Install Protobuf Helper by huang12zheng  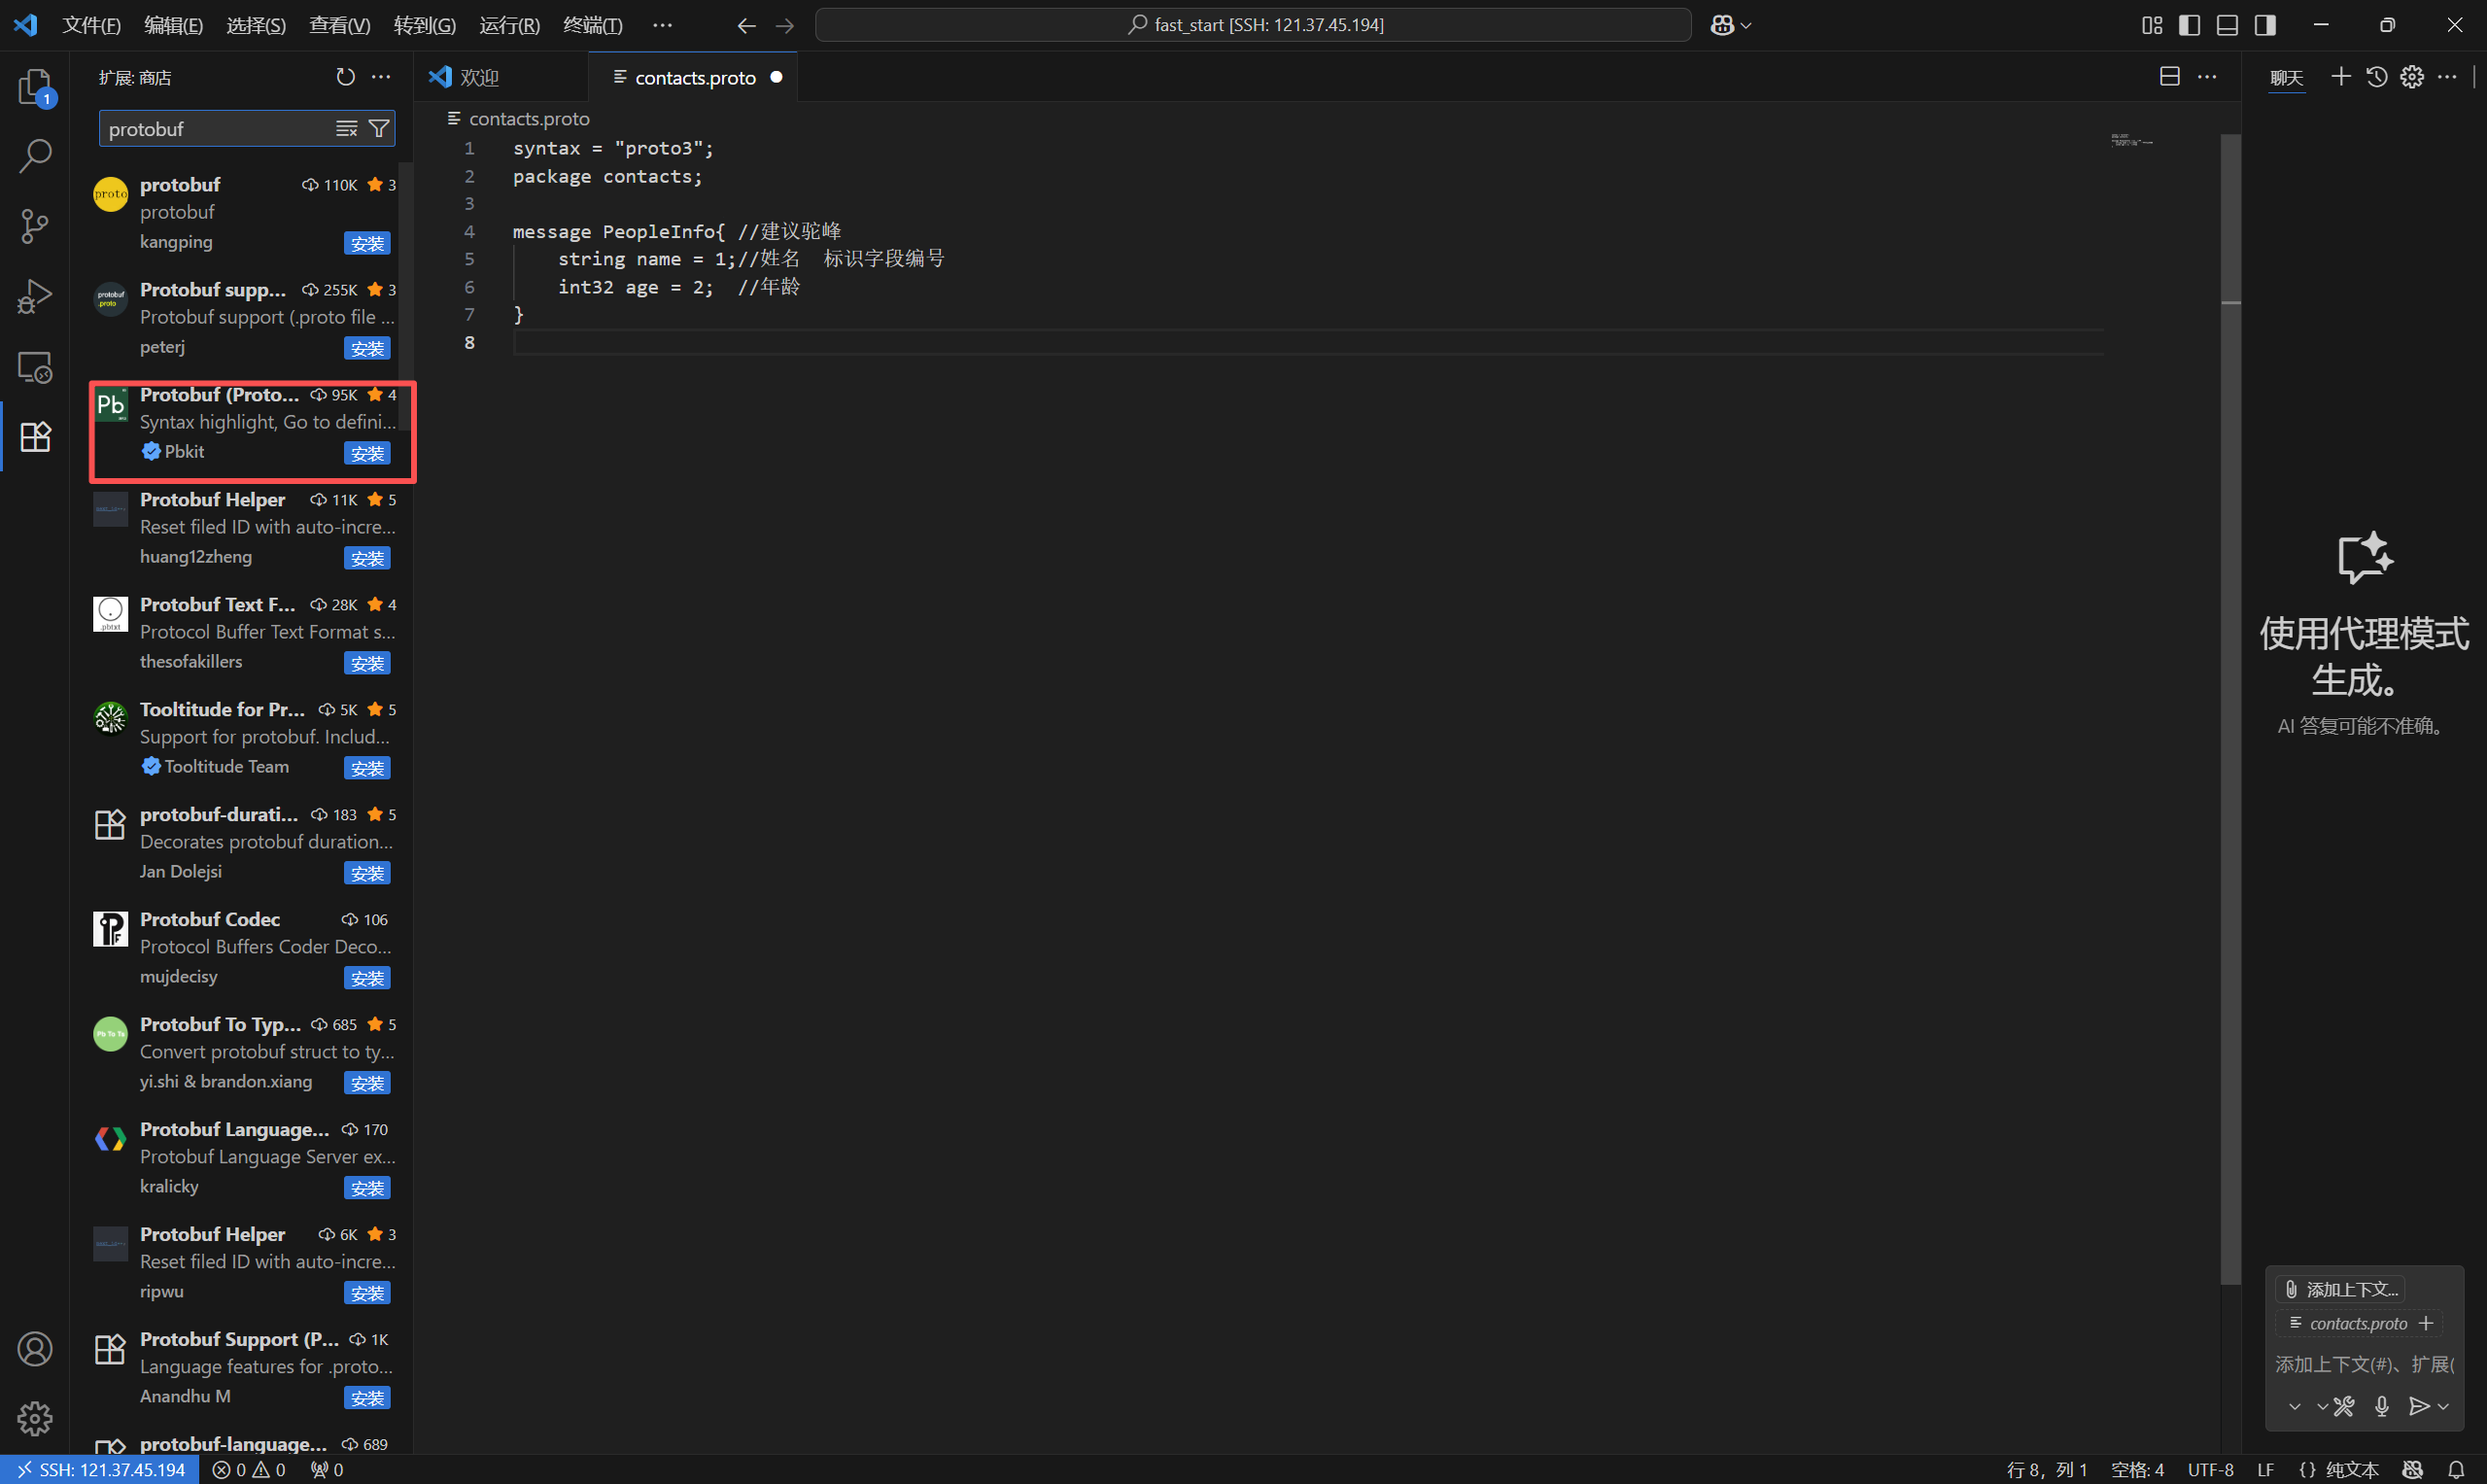(367, 558)
